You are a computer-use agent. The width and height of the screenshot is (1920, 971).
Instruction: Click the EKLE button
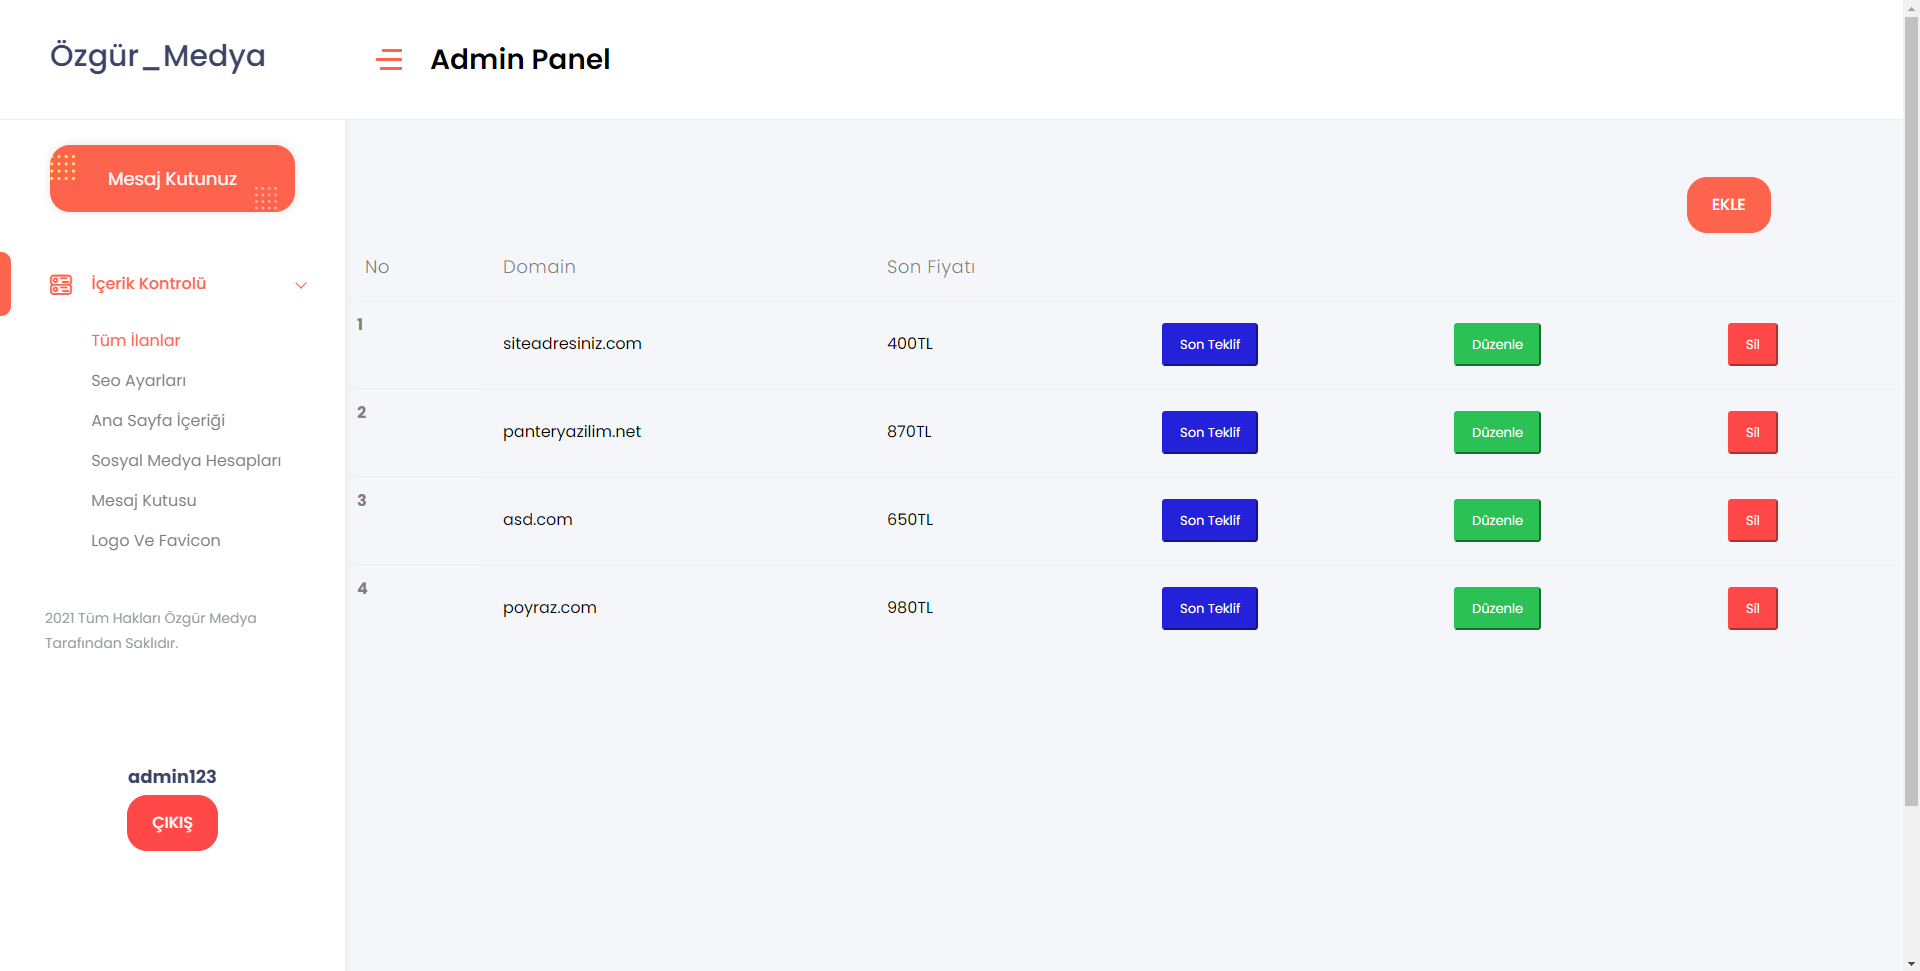(x=1728, y=205)
